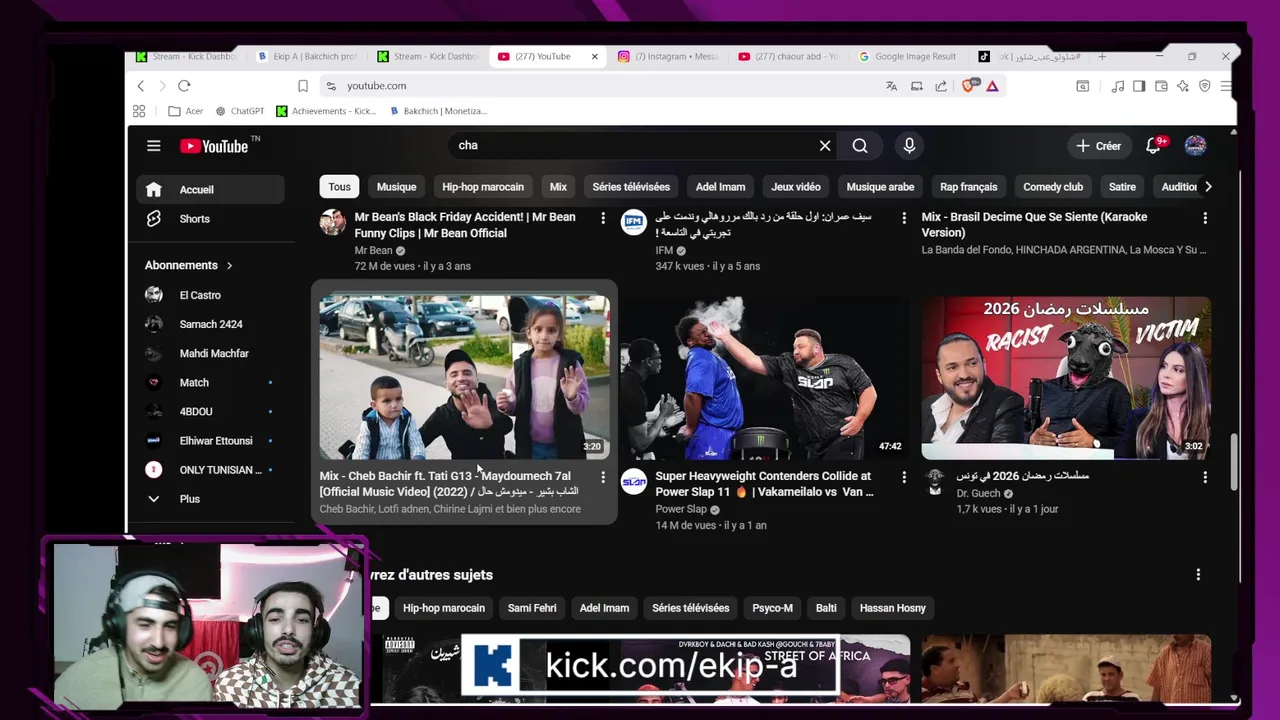Viewport: 1280px width, 720px height.
Task: Select the Séries télévisées top chip
Action: tap(631, 187)
